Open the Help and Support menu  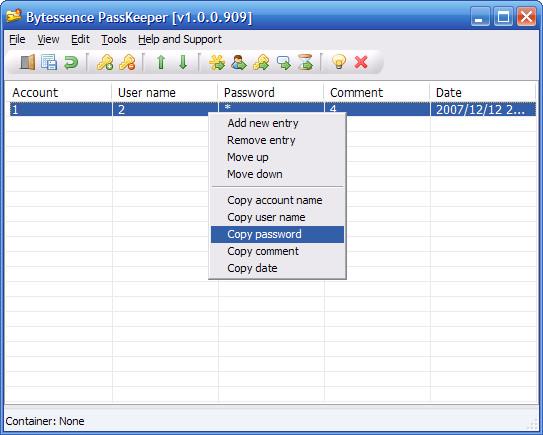[180, 39]
